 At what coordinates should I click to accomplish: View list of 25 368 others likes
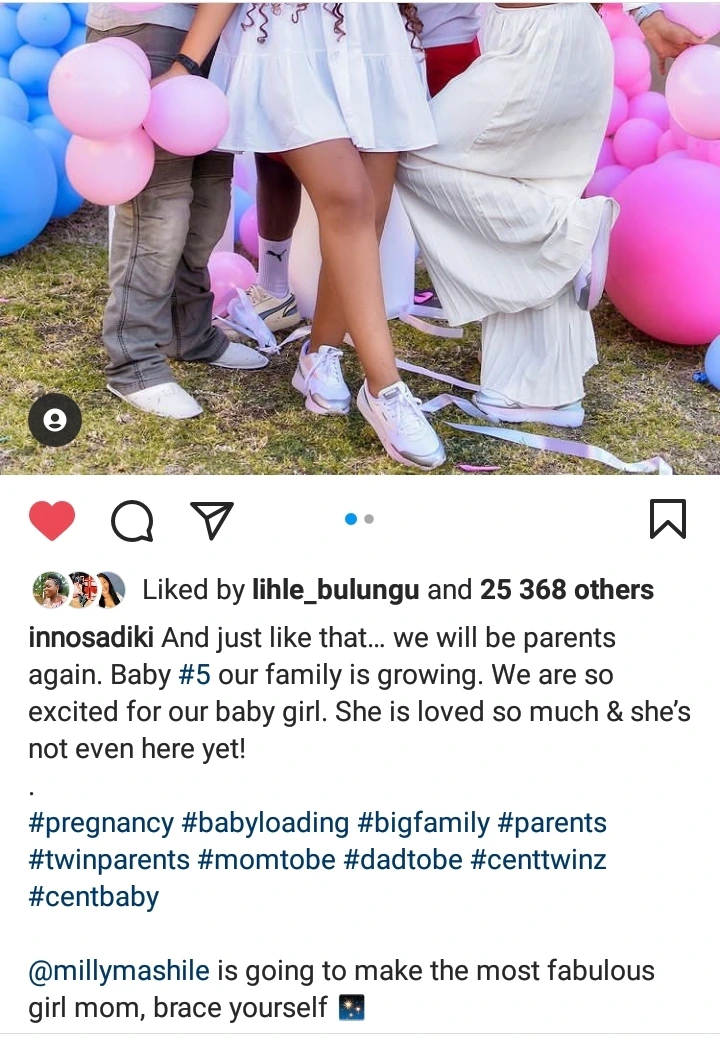tap(566, 590)
